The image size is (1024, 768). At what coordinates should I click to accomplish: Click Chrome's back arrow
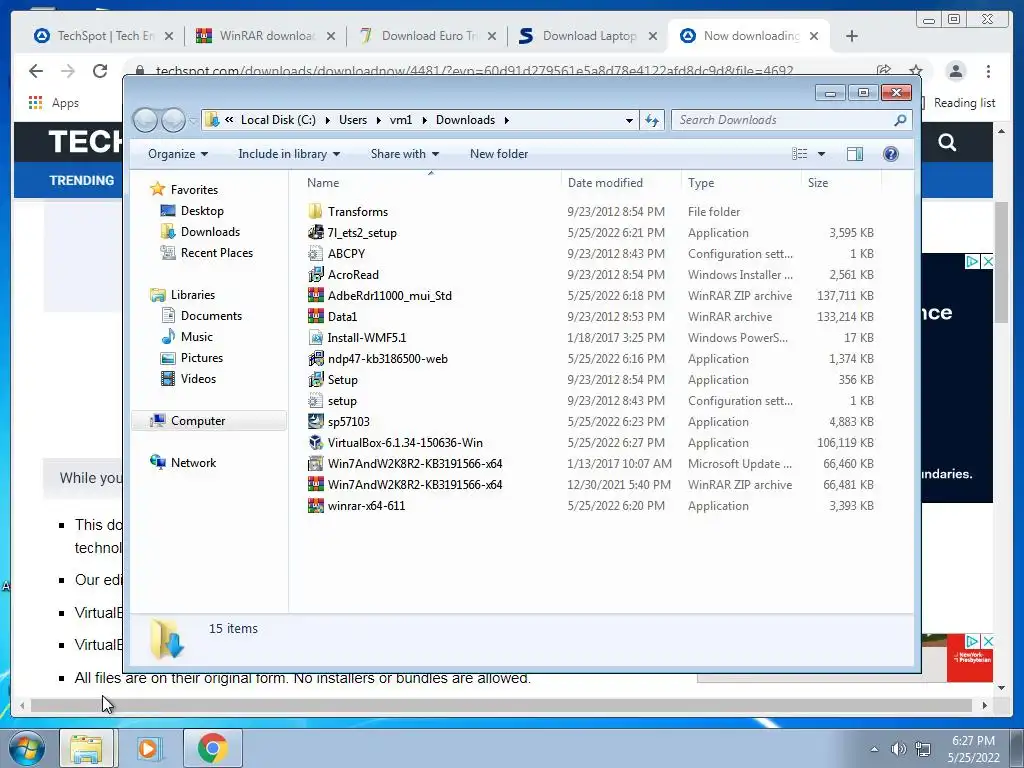(x=36, y=71)
